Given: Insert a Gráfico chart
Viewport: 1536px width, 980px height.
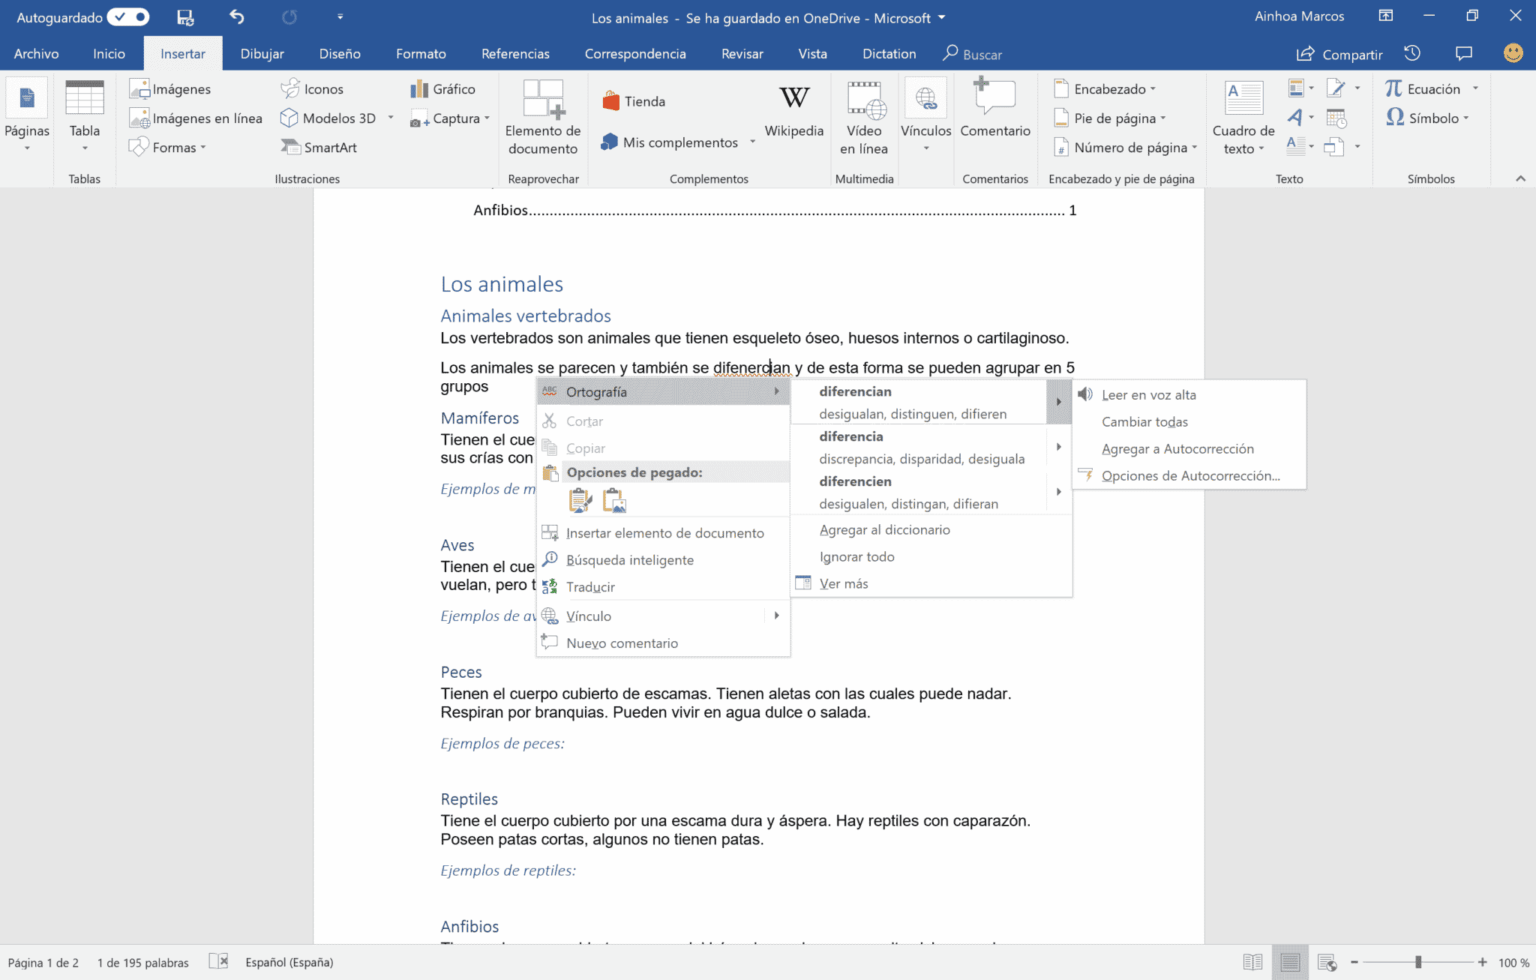Looking at the screenshot, I should [443, 89].
